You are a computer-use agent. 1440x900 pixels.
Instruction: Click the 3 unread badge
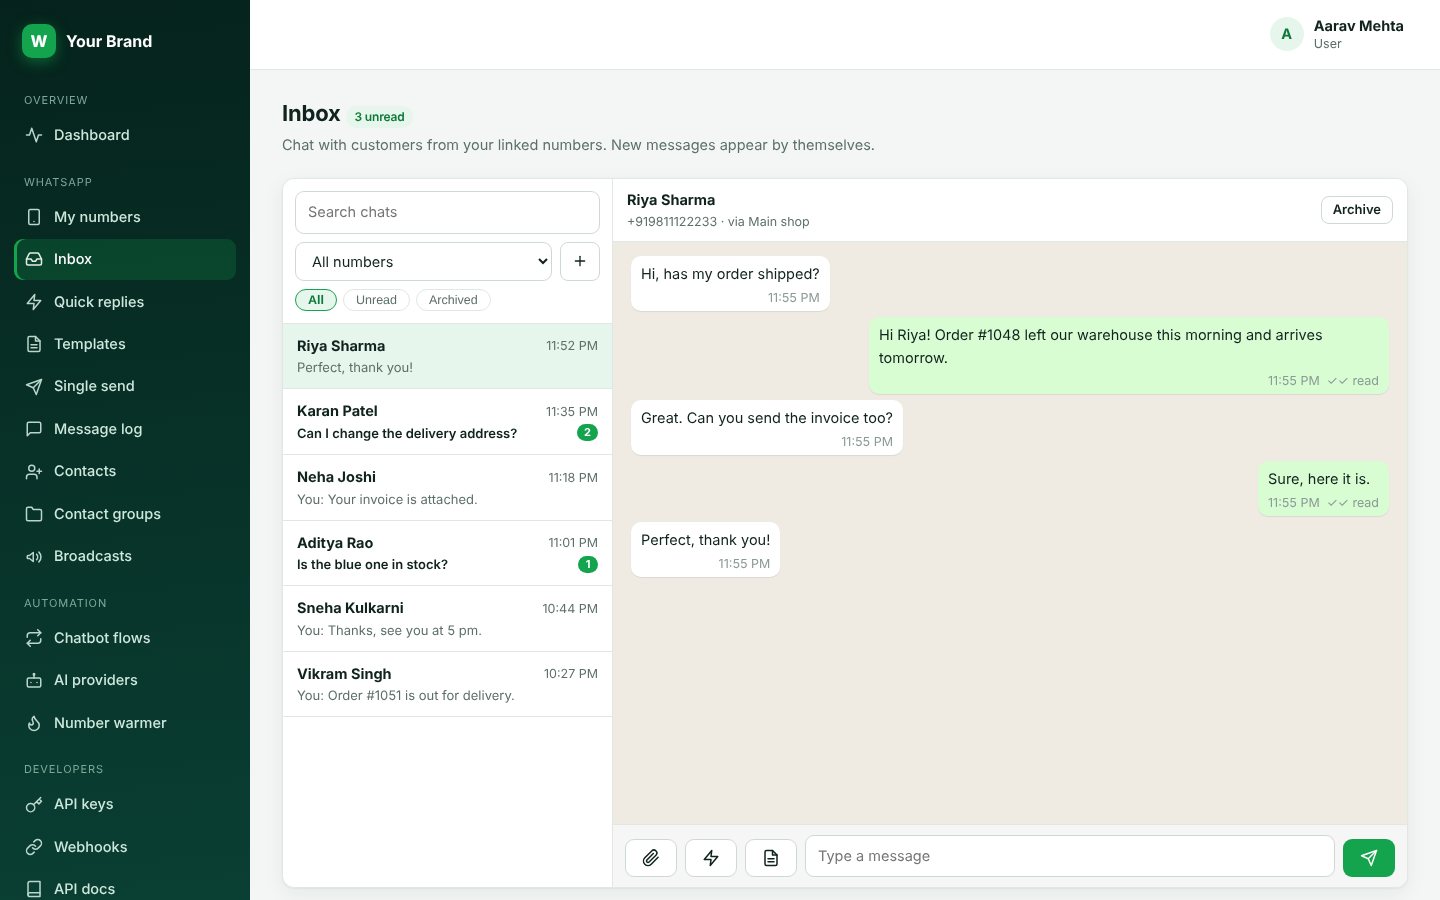(379, 117)
